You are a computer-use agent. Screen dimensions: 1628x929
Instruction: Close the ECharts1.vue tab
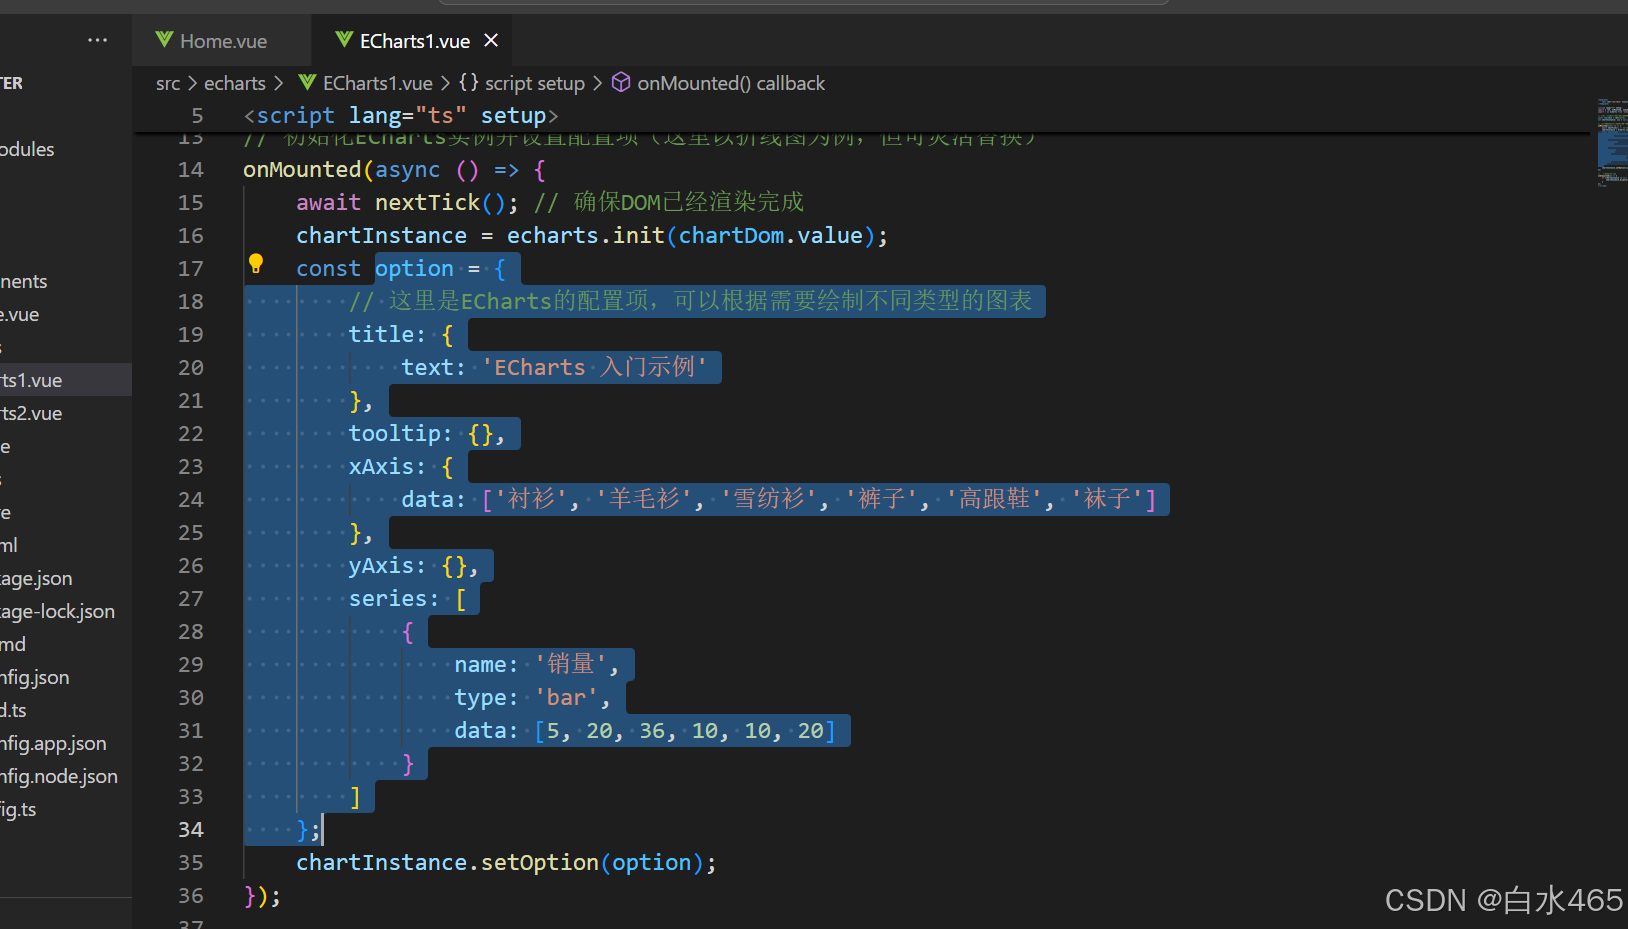click(x=491, y=40)
